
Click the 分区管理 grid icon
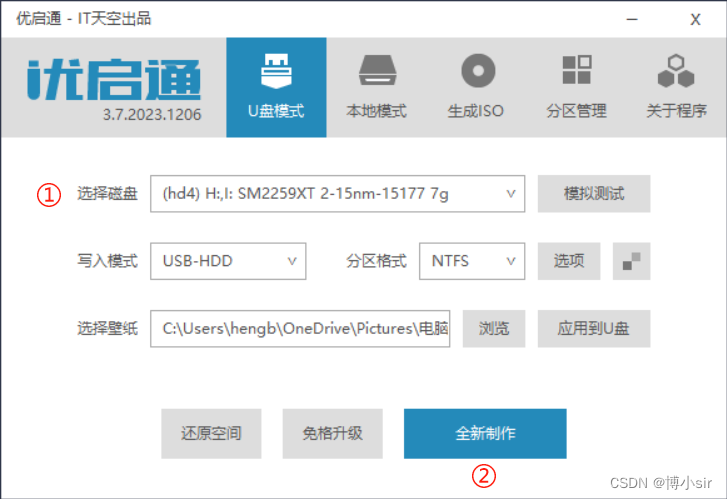tap(576, 70)
